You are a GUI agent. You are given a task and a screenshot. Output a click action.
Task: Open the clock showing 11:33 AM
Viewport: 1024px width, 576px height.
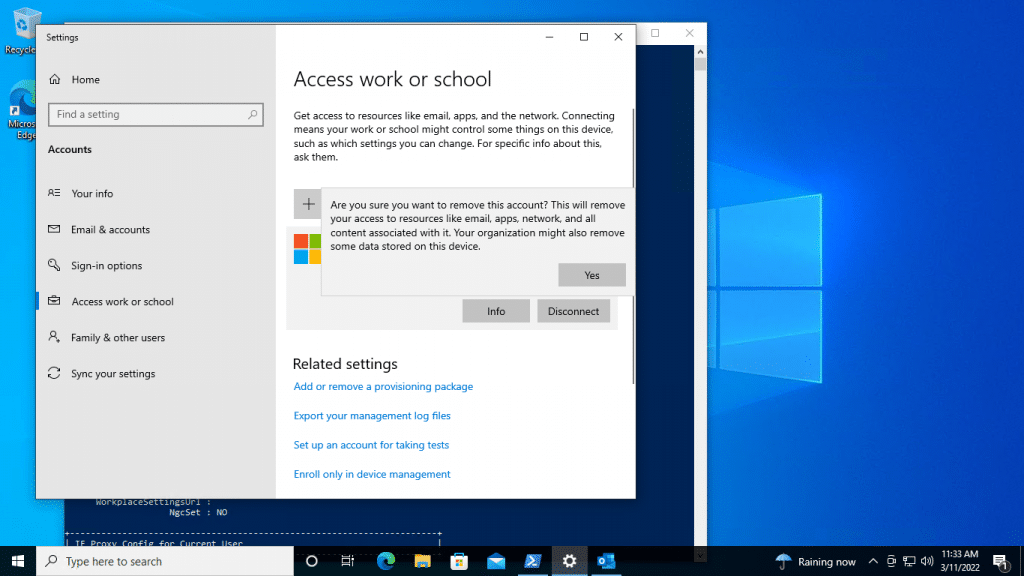click(x=959, y=561)
